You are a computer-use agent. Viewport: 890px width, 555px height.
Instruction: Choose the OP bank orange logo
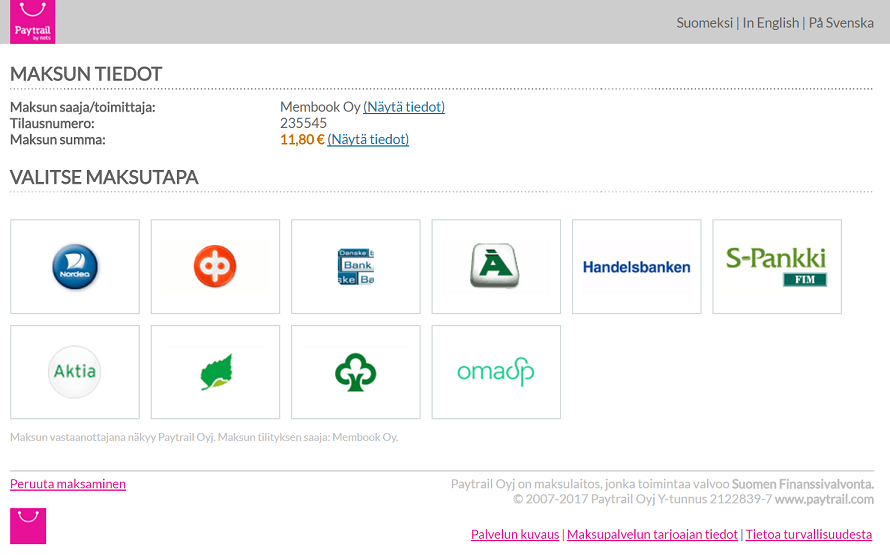click(215, 267)
